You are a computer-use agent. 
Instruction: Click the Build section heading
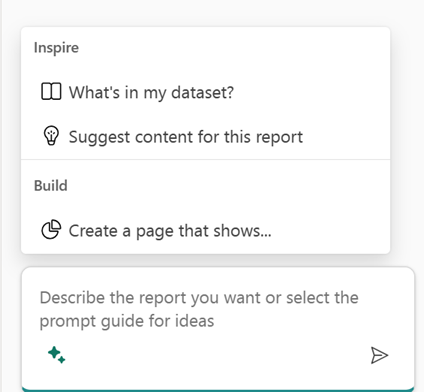[51, 186]
